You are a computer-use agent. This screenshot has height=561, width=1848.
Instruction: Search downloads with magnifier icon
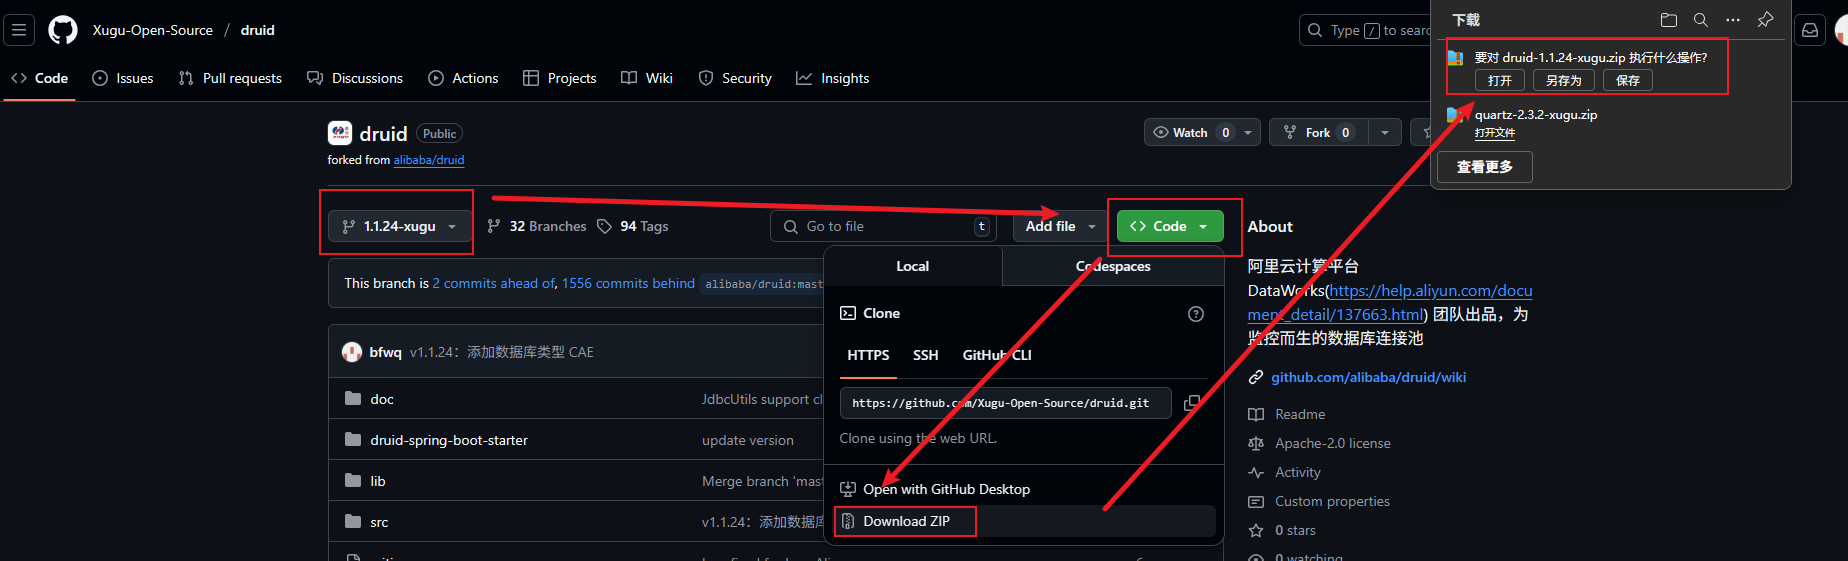(x=1700, y=20)
